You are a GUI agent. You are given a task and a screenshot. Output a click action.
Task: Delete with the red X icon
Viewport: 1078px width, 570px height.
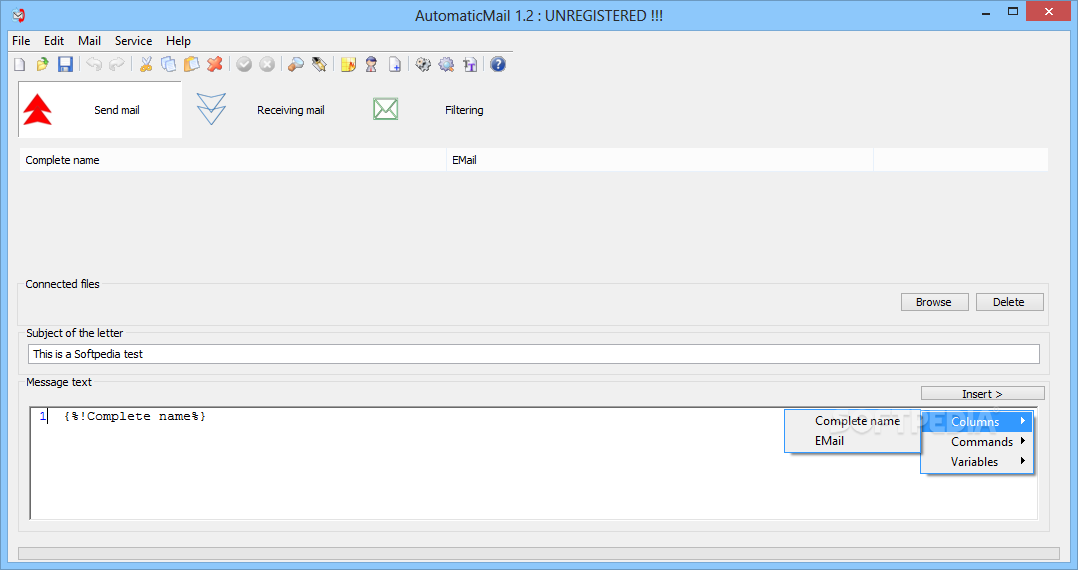(x=214, y=65)
